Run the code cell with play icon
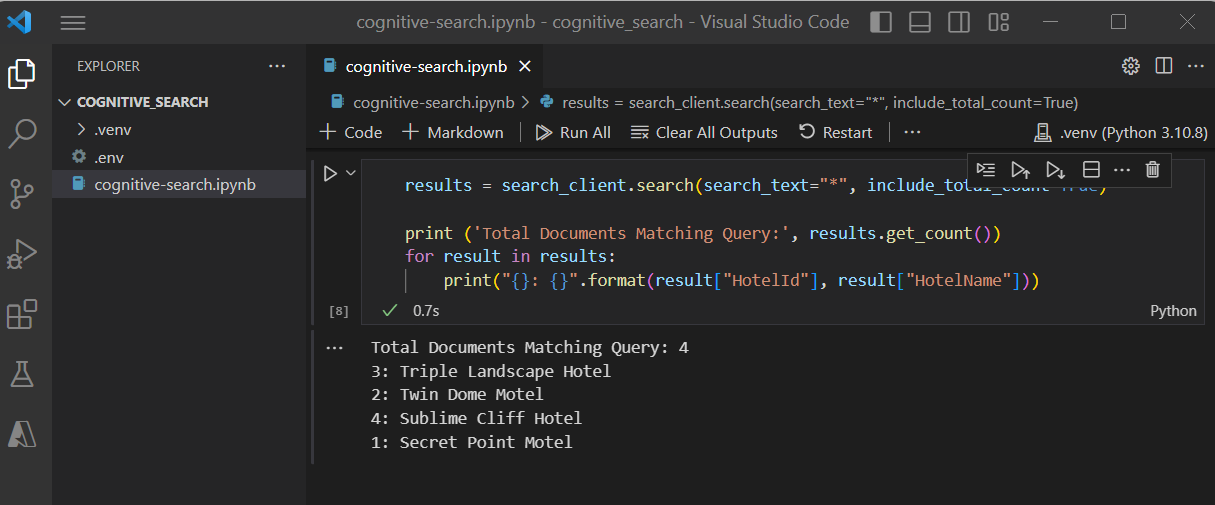The image size is (1215, 505). 330,174
